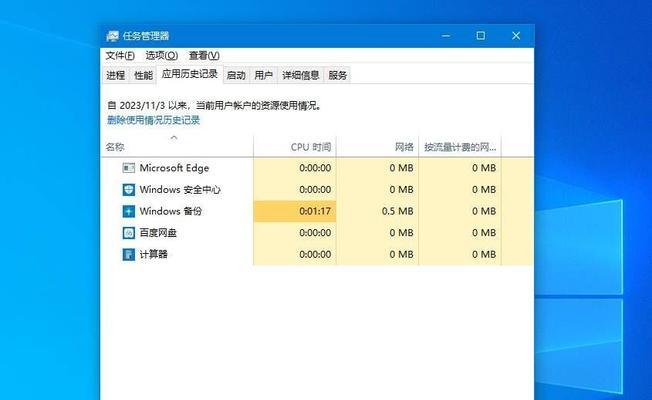Image resolution: width=652 pixels, height=400 pixels.
Task: Click Windows 备份 metered network 0 MB
Action: click(x=460, y=211)
